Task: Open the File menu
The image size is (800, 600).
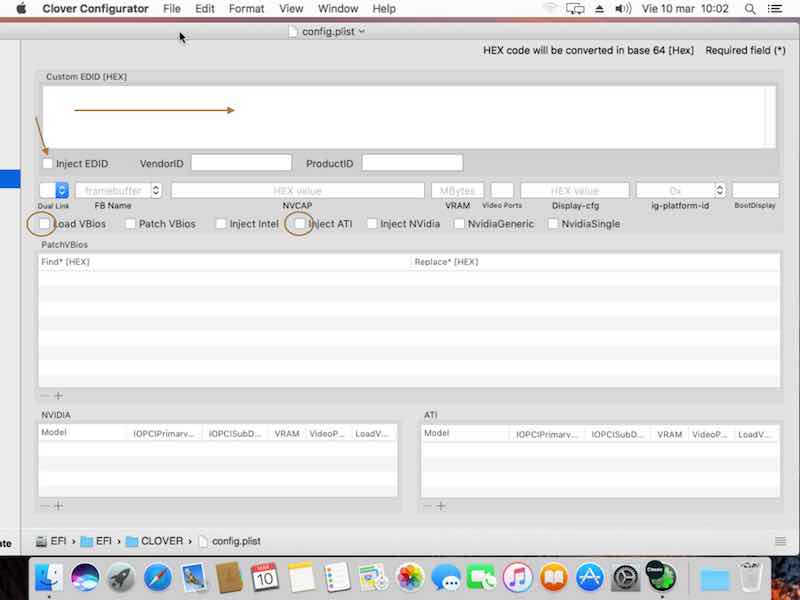Action: pos(171,9)
